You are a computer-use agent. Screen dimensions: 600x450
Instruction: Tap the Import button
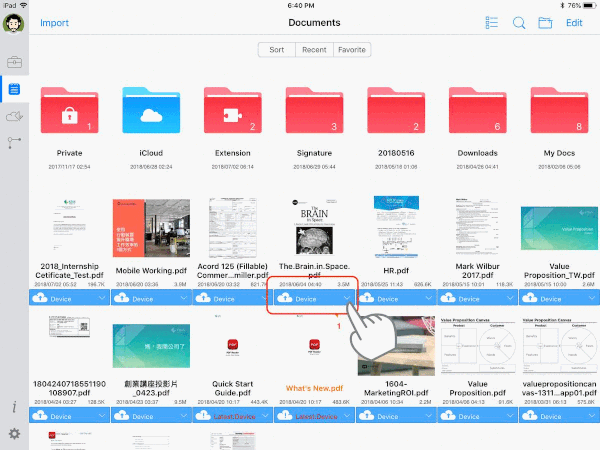(x=54, y=22)
